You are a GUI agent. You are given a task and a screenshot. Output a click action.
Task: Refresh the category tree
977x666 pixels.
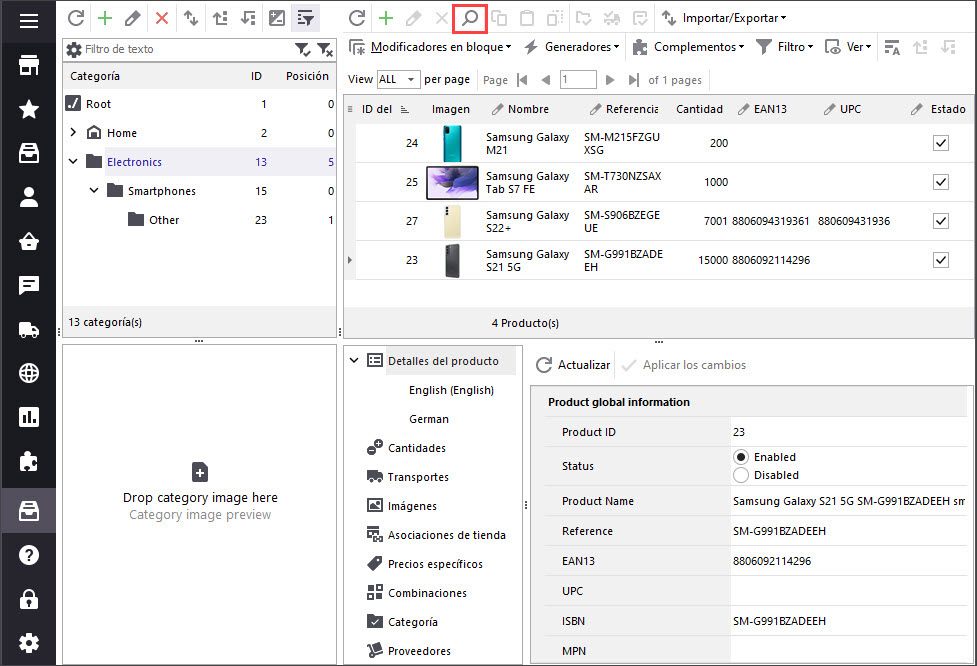point(76,18)
